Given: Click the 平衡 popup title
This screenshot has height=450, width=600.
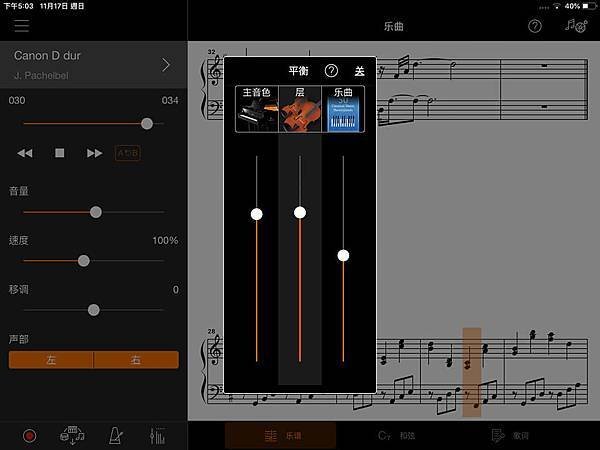Looking at the screenshot, I should point(298,71).
